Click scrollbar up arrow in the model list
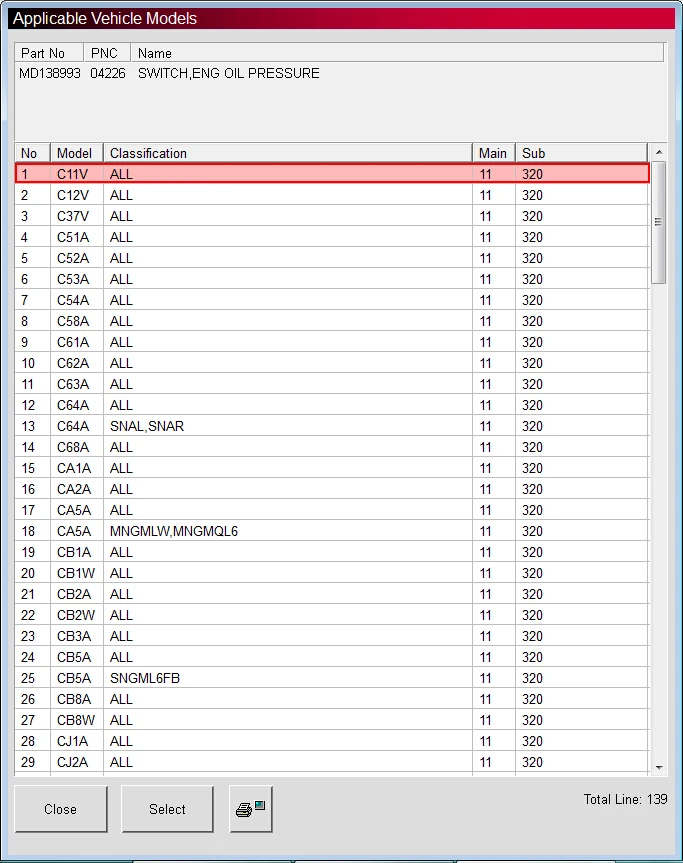 pos(659,152)
